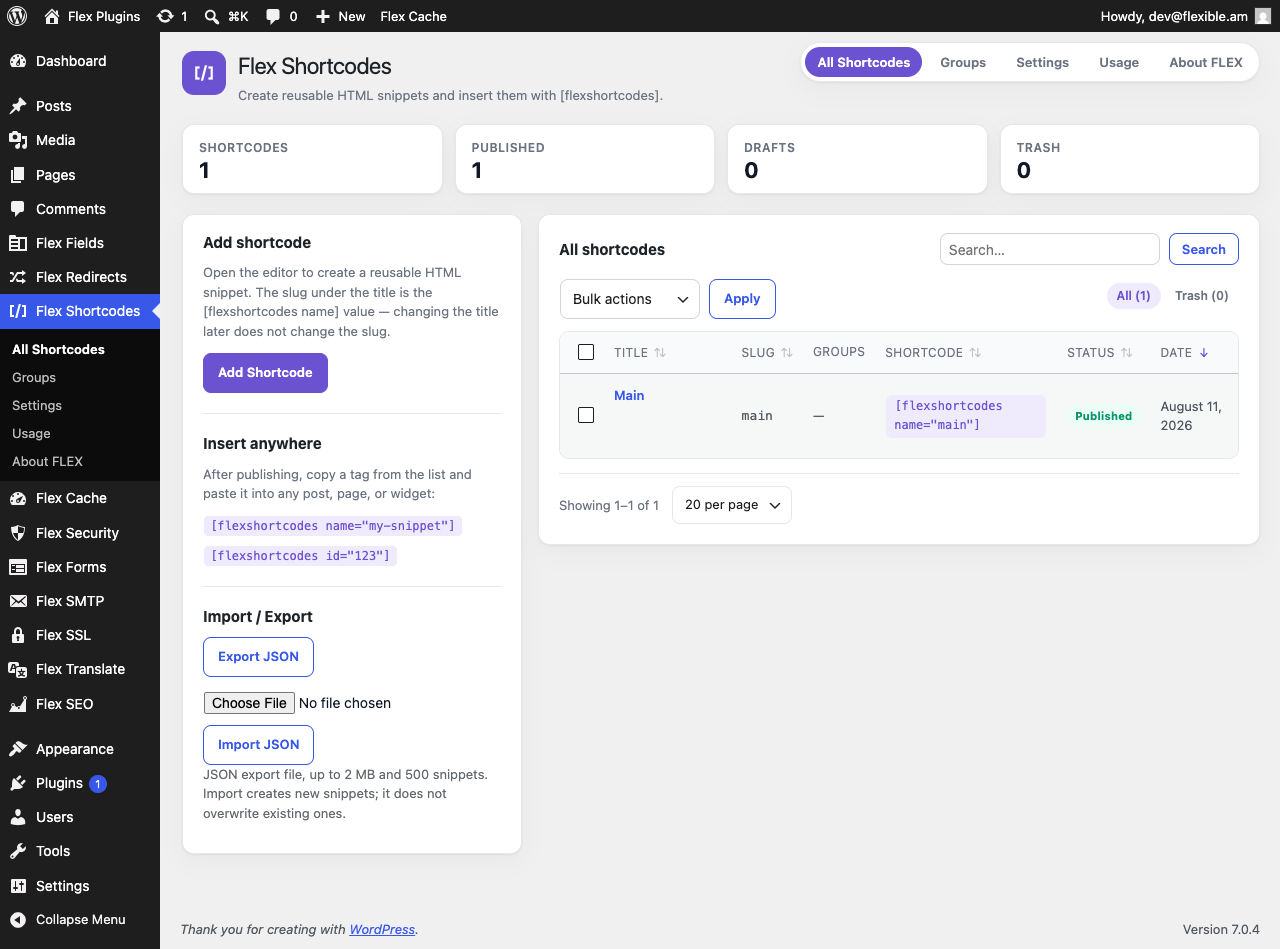Sort table by Status column

(1100, 353)
